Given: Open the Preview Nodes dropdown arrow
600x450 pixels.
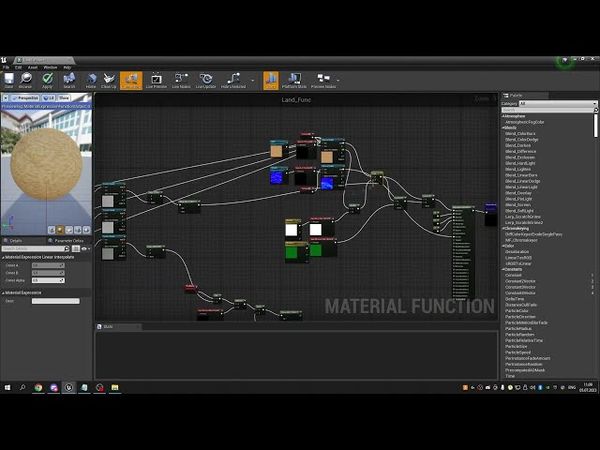Looking at the screenshot, I should [x=339, y=81].
